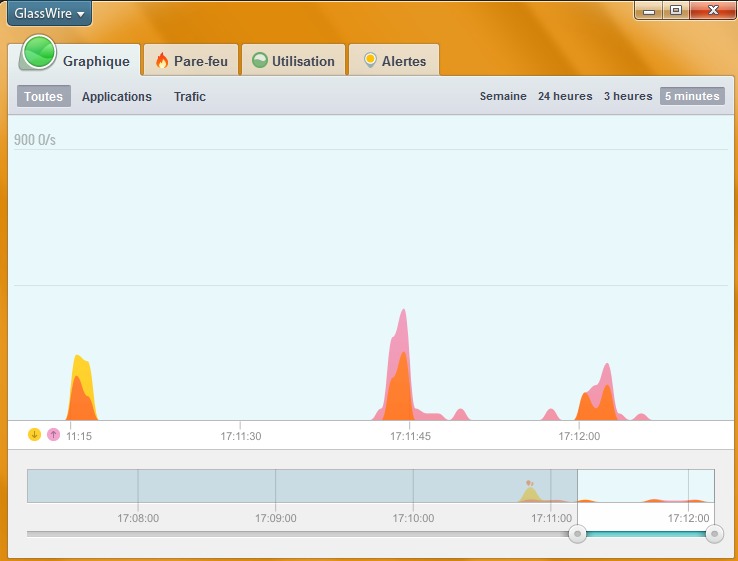
Task: Set time range to 3 heures
Action: 628,96
